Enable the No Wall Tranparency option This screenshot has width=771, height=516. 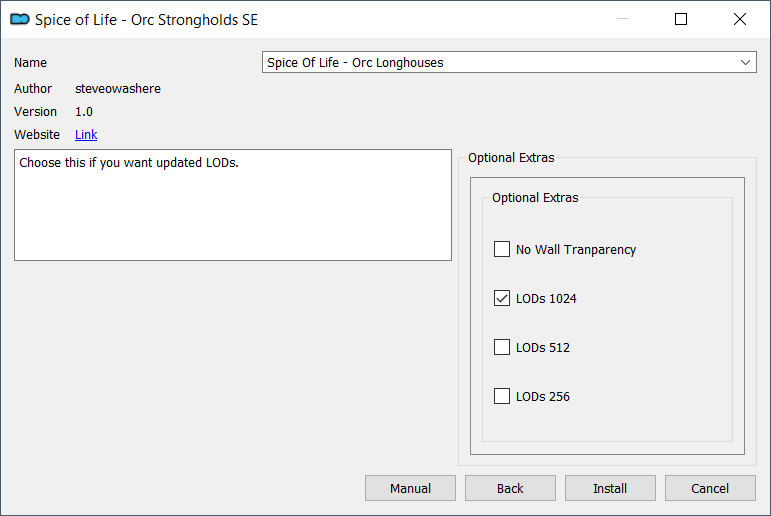pos(502,249)
